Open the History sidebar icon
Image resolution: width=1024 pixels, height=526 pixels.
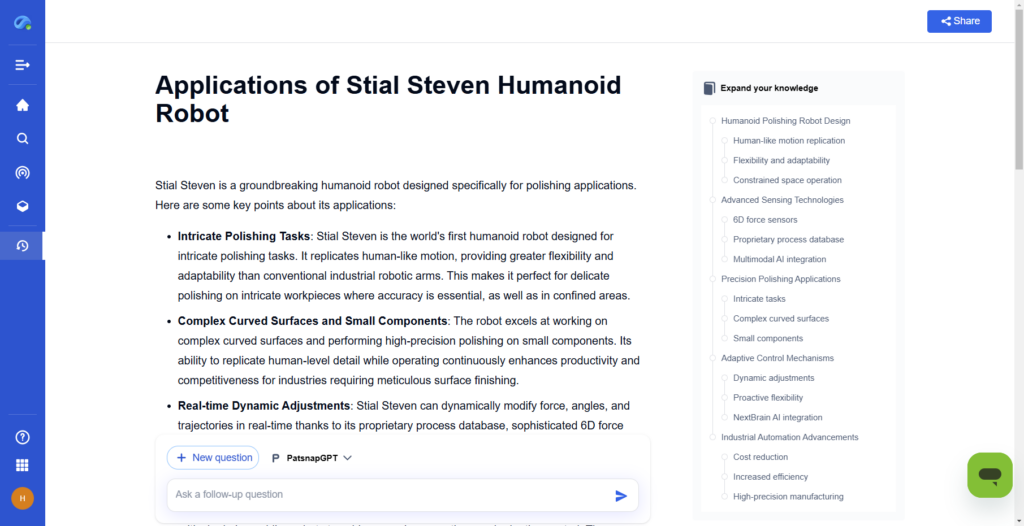pos(22,246)
